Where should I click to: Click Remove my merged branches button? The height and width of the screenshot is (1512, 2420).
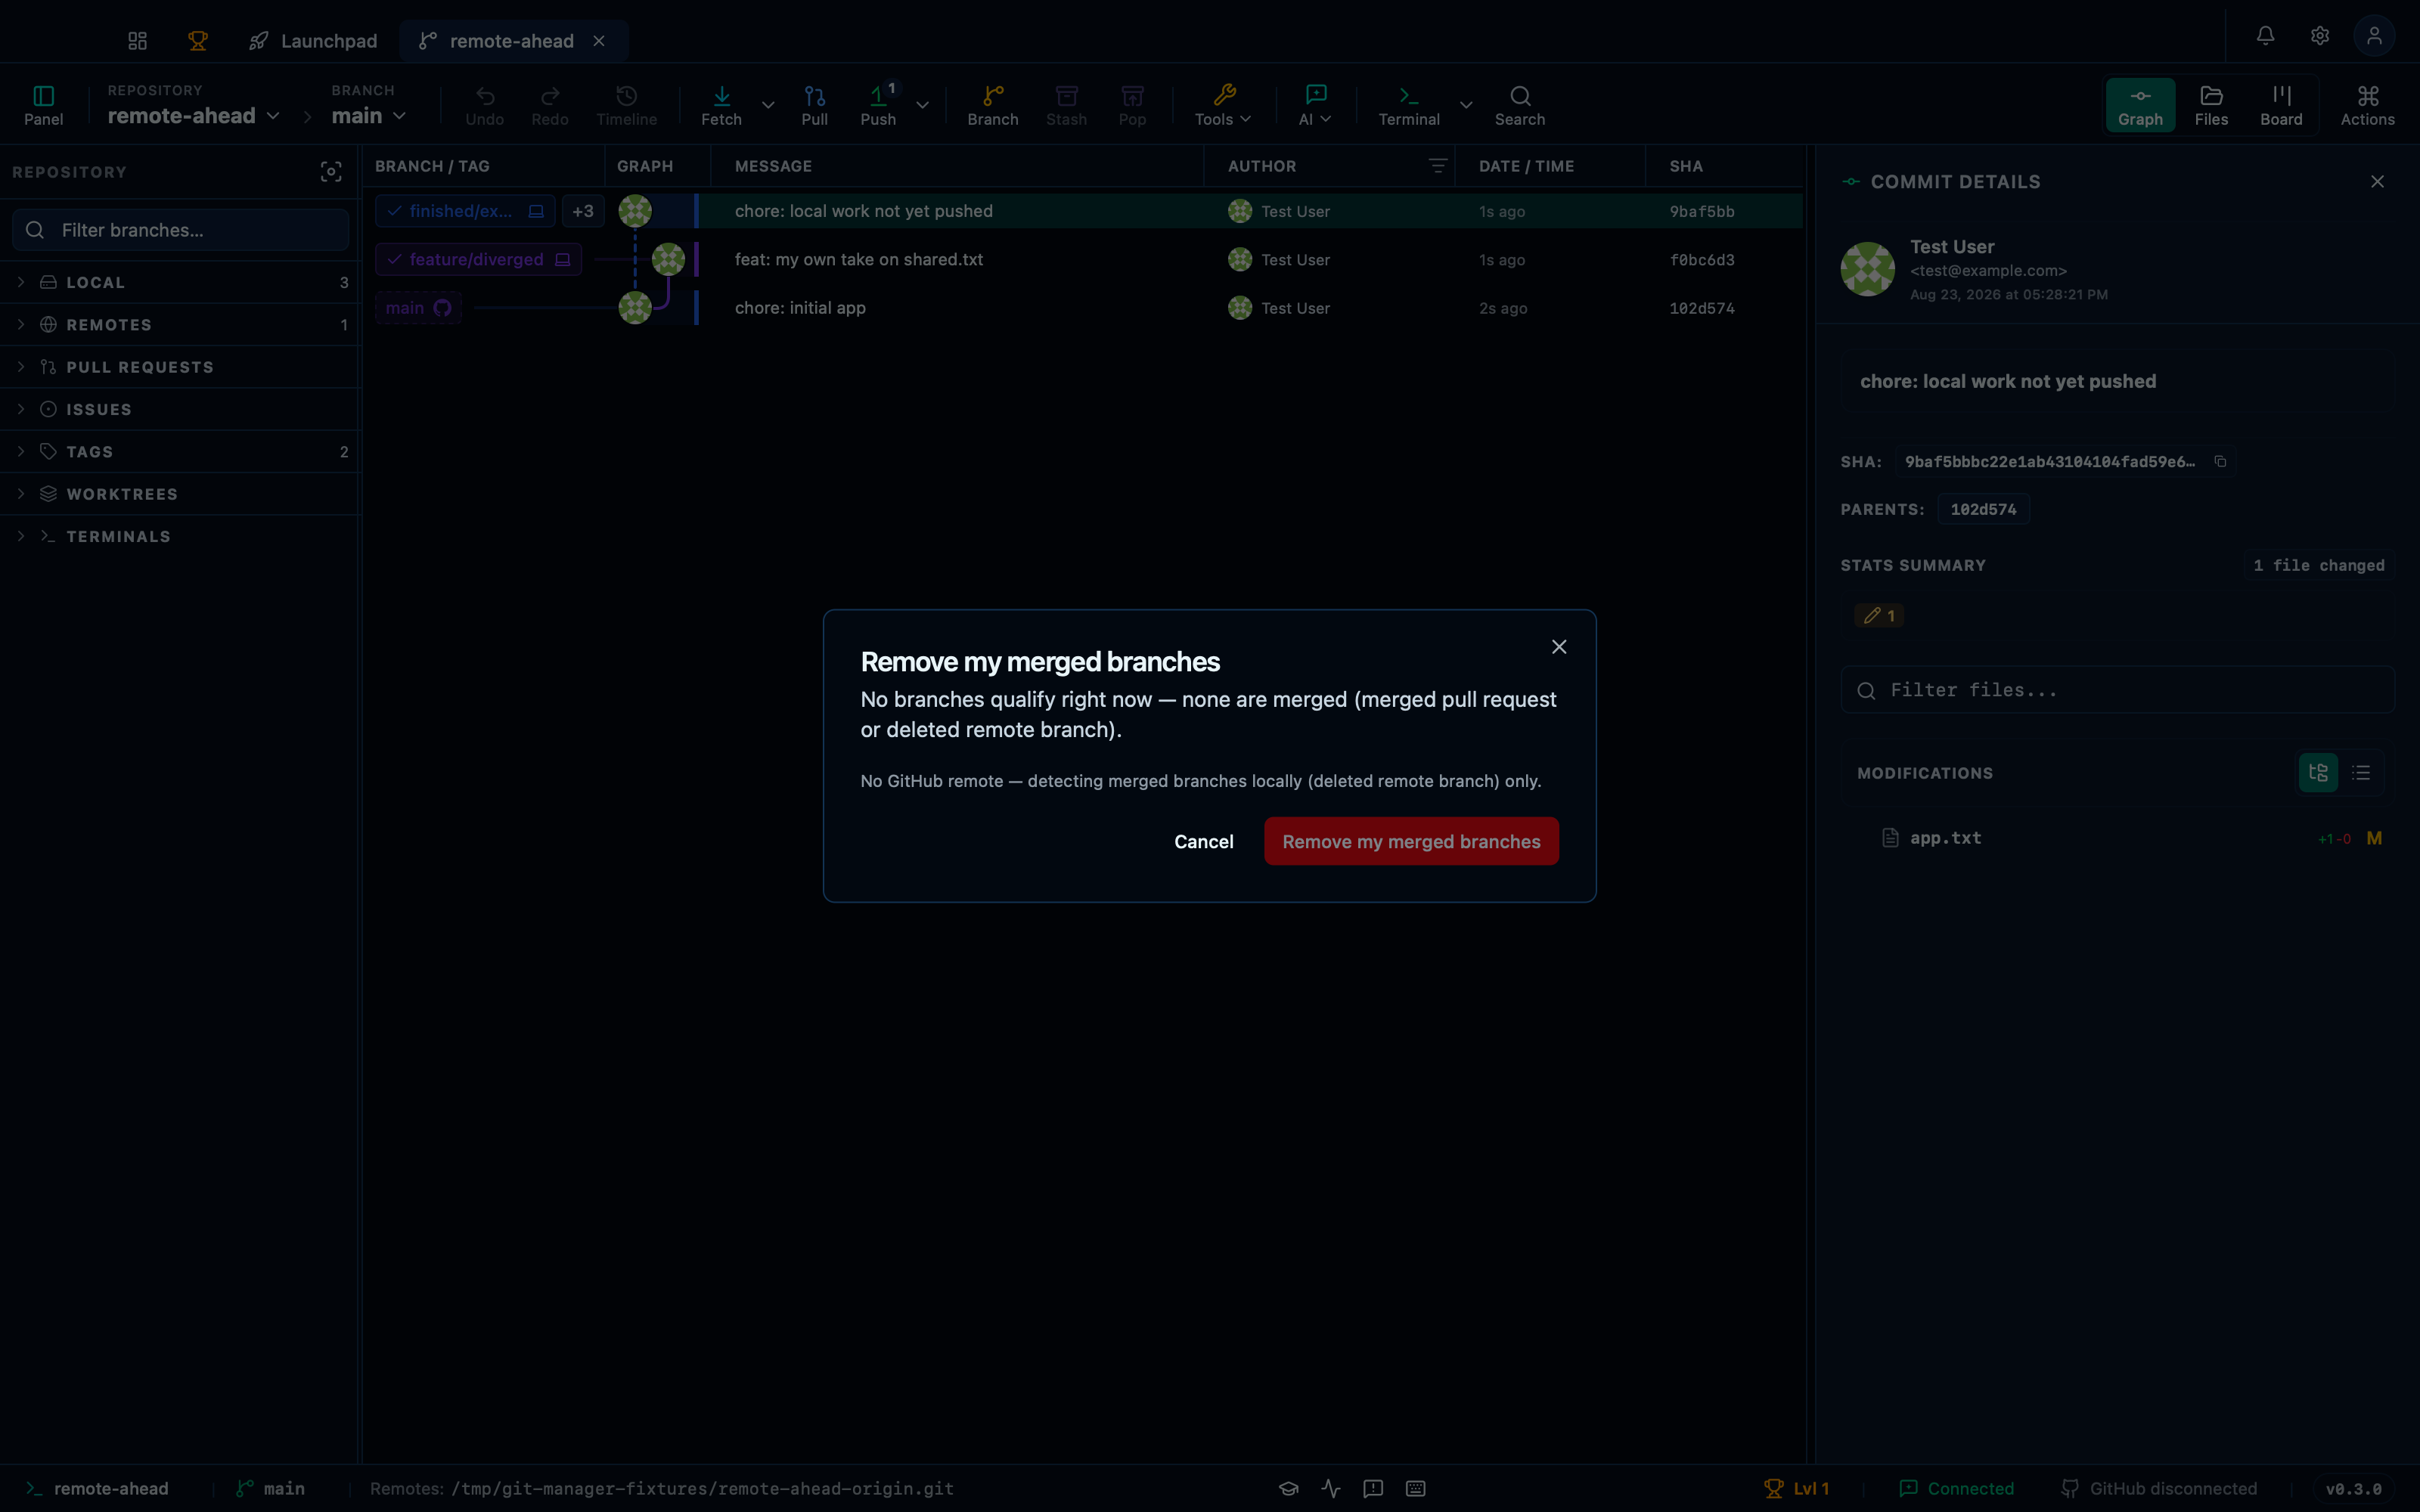(1411, 841)
